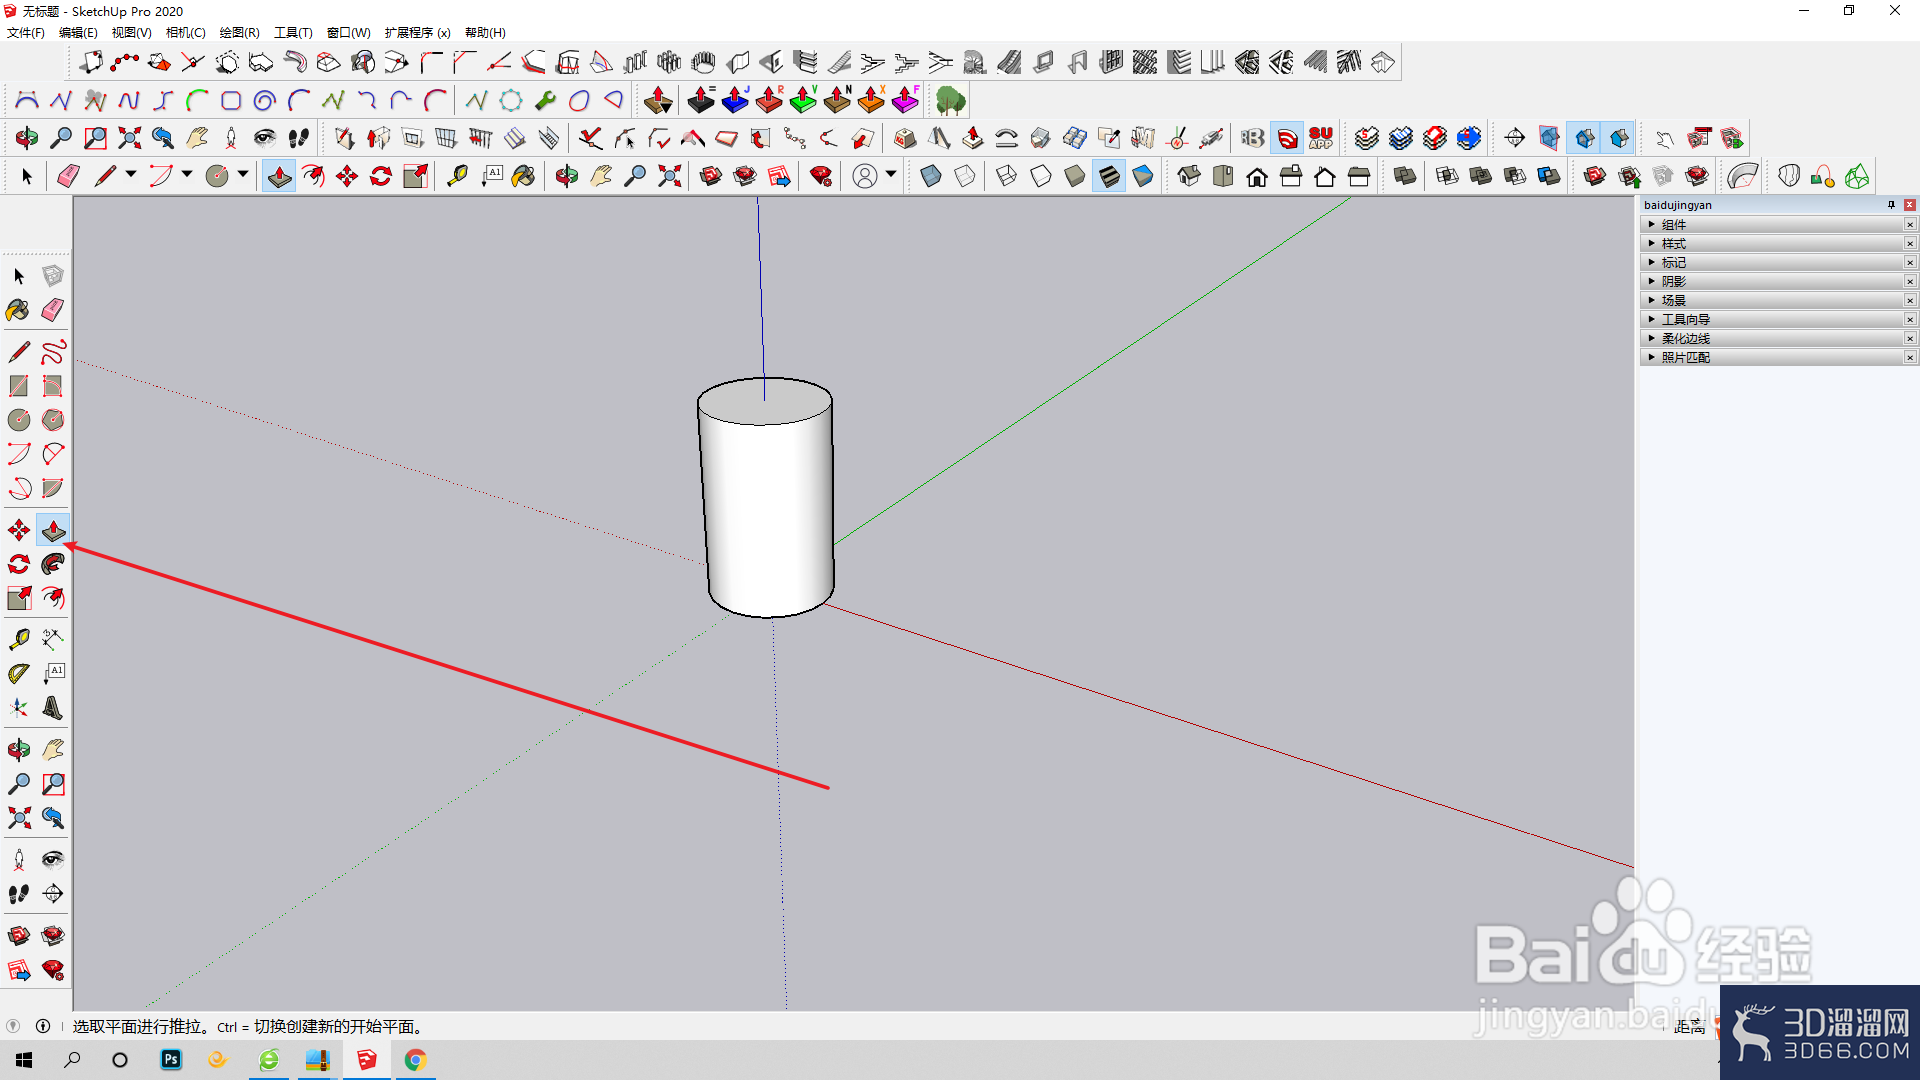This screenshot has height=1080, width=1920.
Task: Enable Wireframe face style
Action: coord(1007,176)
